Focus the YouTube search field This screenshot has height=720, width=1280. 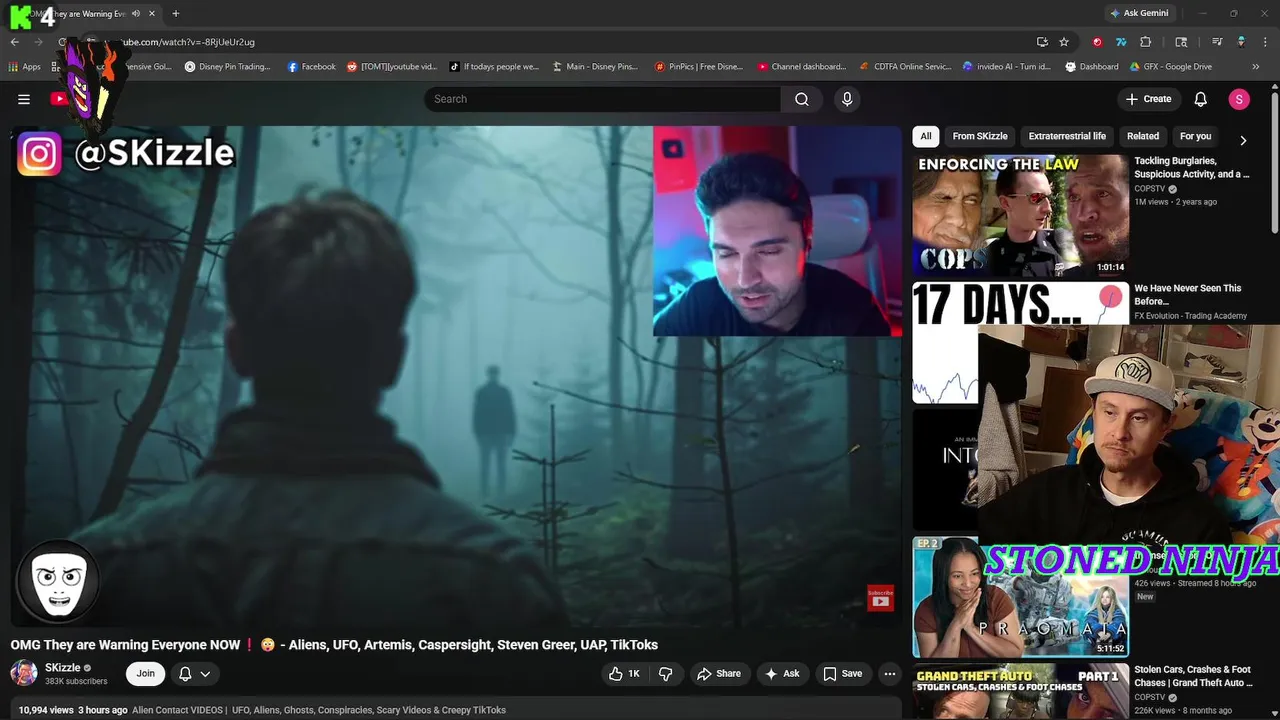603,99
